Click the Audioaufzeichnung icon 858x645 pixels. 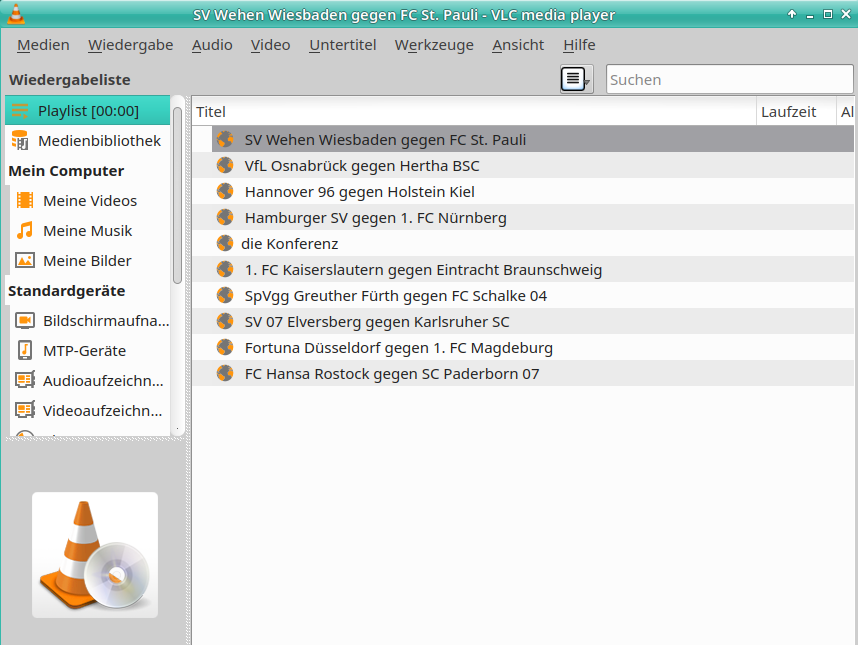25,380
